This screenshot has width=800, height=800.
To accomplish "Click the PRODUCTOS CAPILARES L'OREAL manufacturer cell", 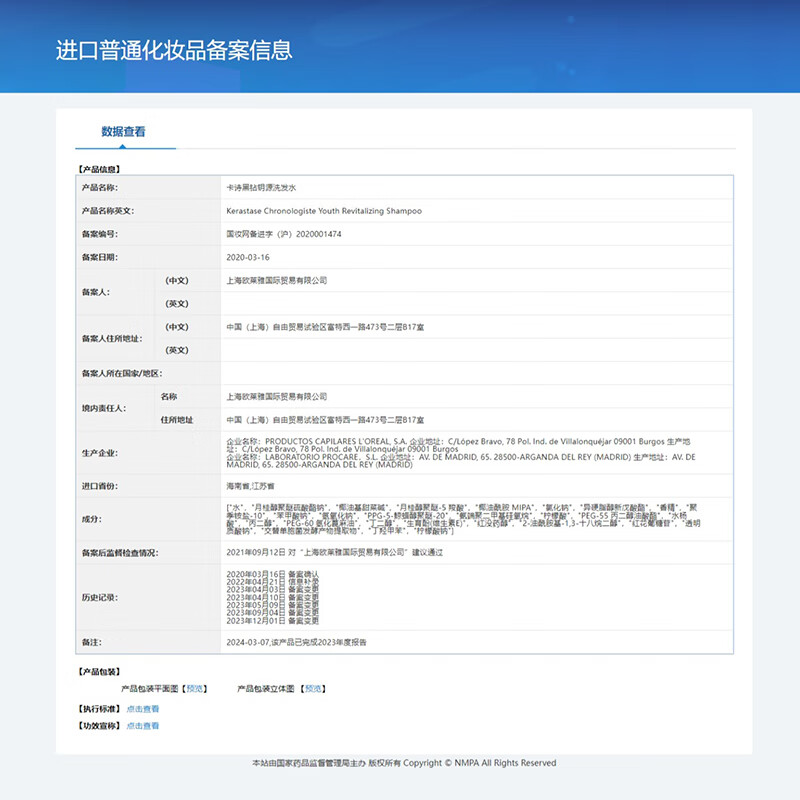I will click(400, 453).
